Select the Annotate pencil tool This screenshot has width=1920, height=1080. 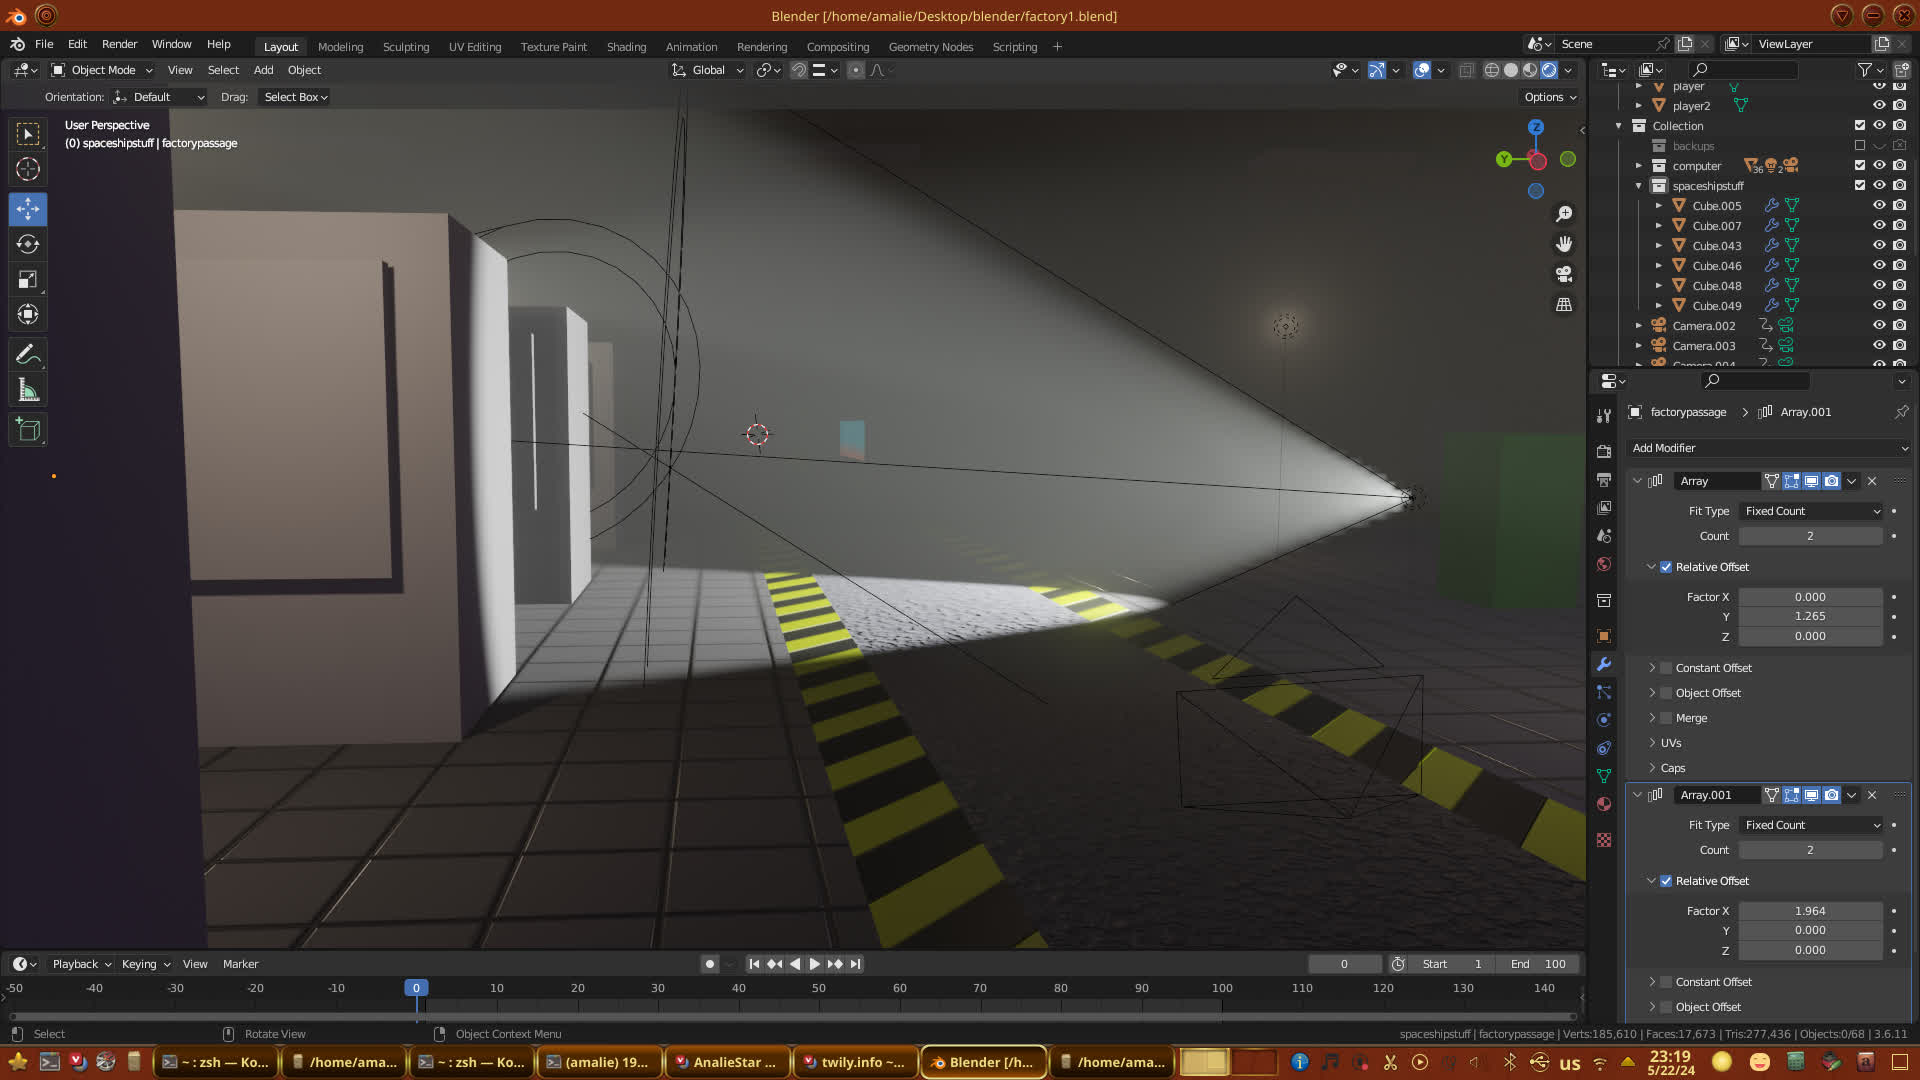28,355
